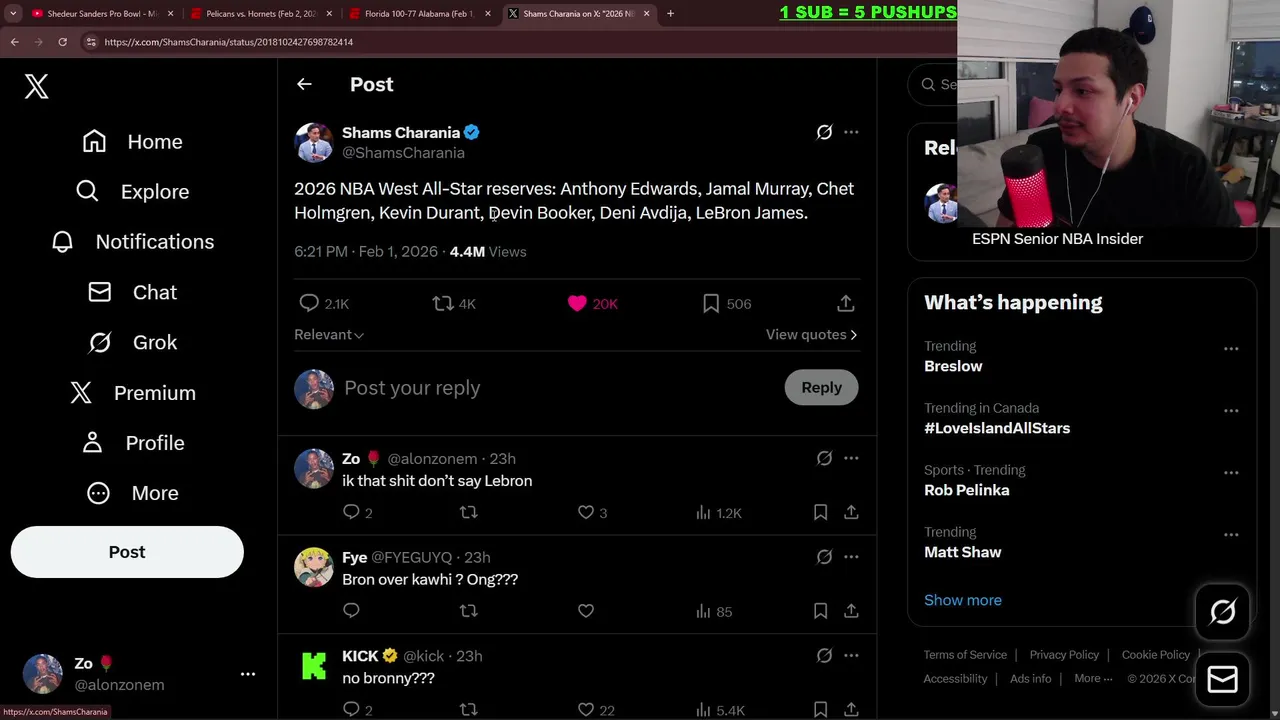1280x720 pixels.
Task: Open Shams Charania profile avatar
Action: click(x=314, y=142)
